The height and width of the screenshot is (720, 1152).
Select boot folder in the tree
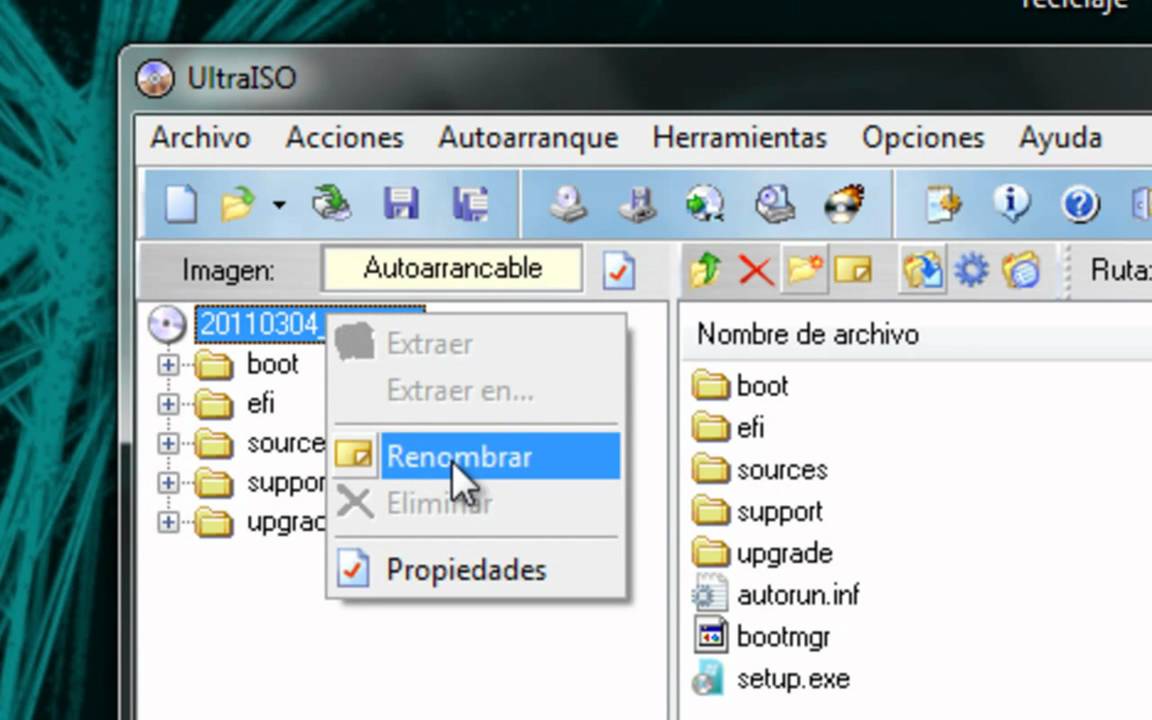click(x=273, y=364)
